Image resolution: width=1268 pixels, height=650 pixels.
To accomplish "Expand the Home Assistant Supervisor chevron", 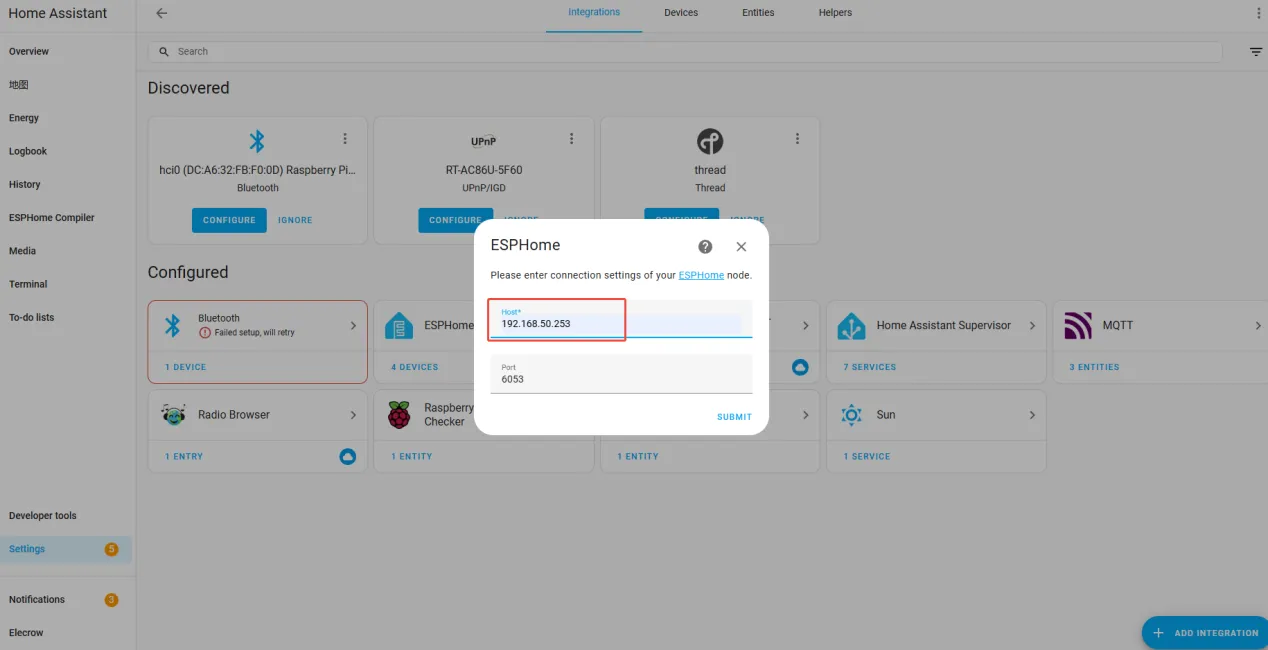I will click(x=1032, y=326).
